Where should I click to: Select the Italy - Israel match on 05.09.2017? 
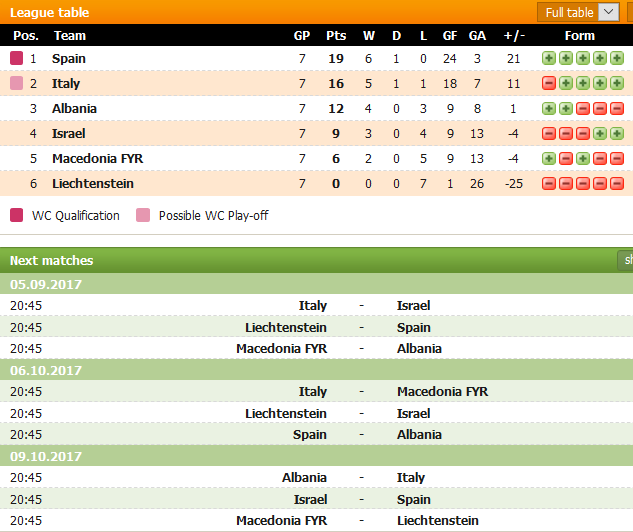[316, 306]
